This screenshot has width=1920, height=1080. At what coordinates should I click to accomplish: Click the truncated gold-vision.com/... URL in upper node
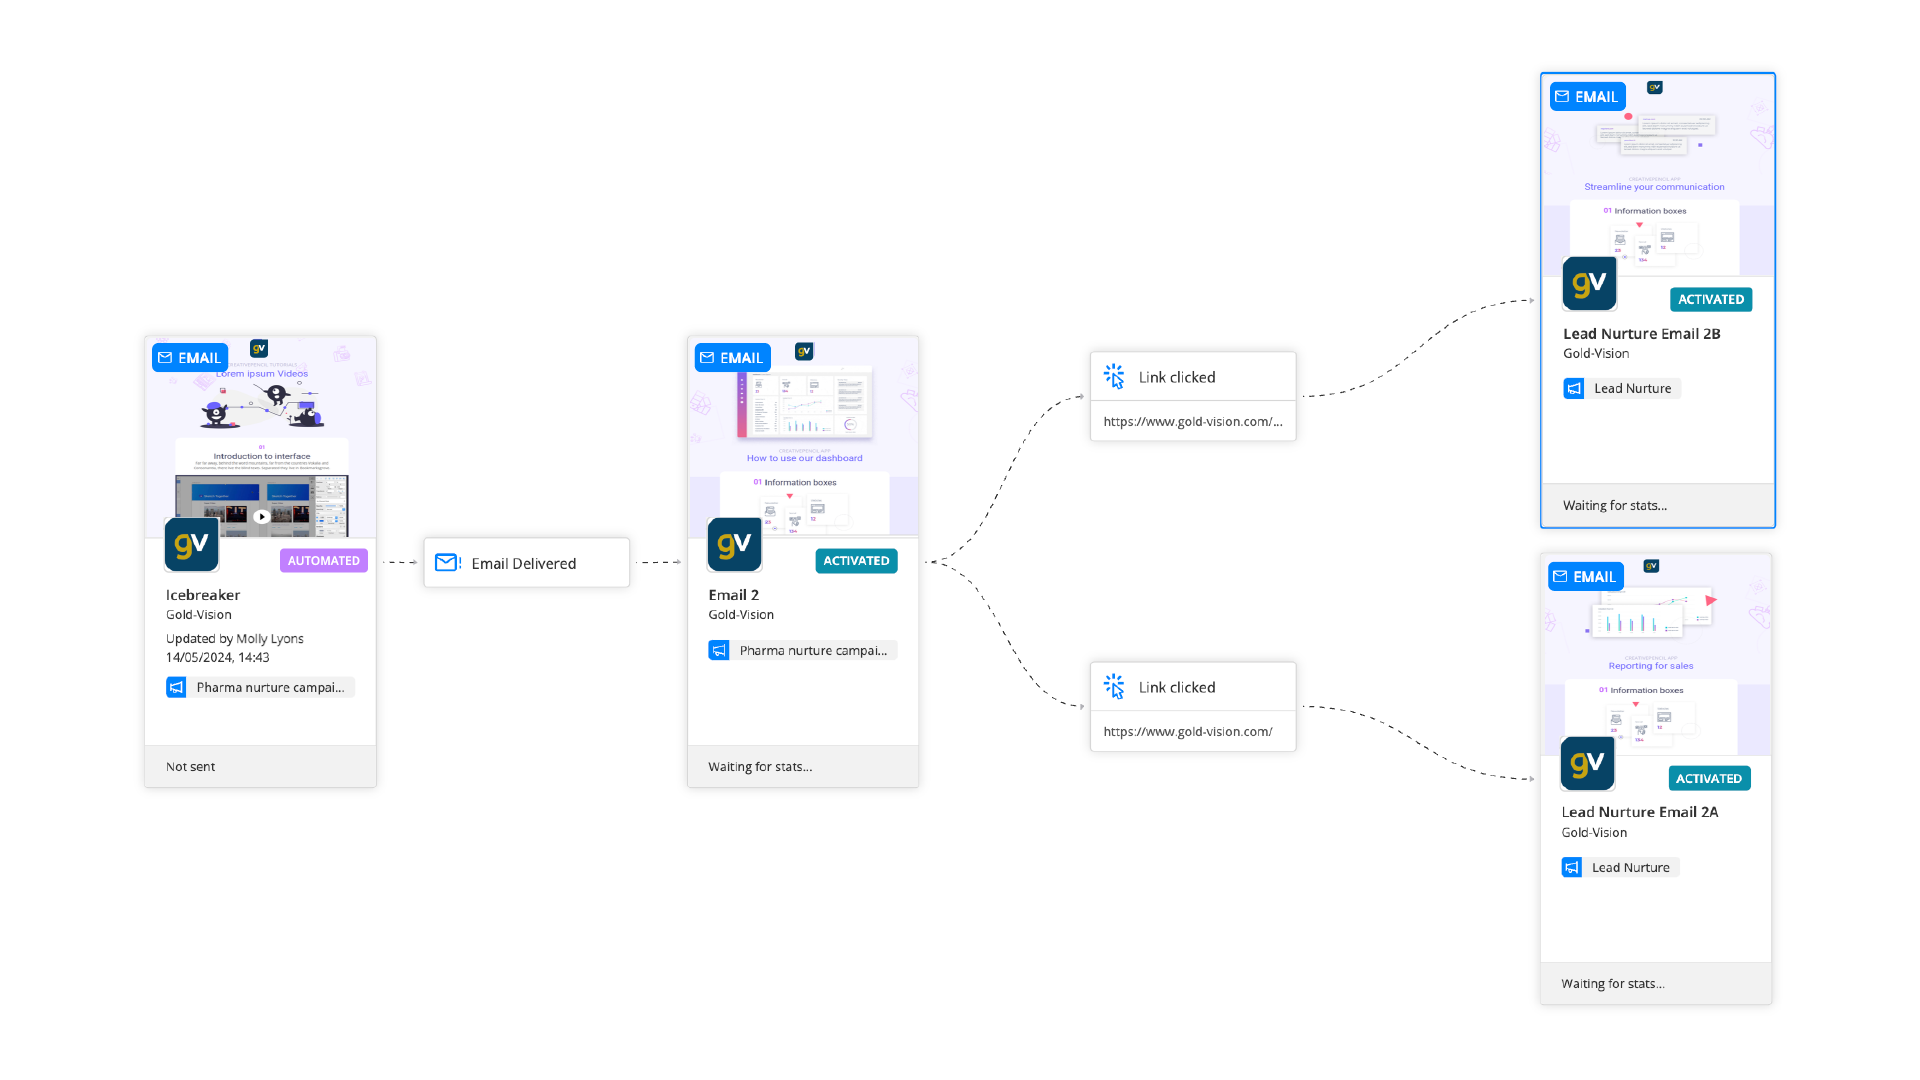1193,421
